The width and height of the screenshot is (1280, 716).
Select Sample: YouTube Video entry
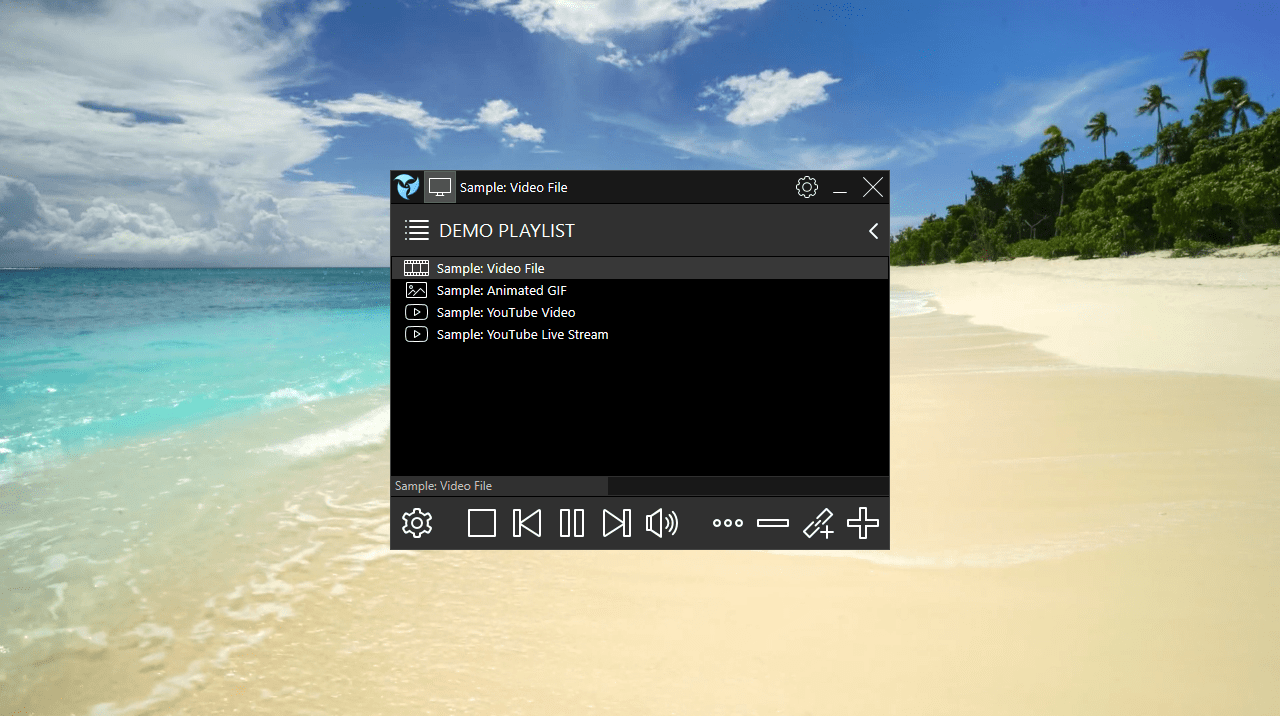pos(640,312)
